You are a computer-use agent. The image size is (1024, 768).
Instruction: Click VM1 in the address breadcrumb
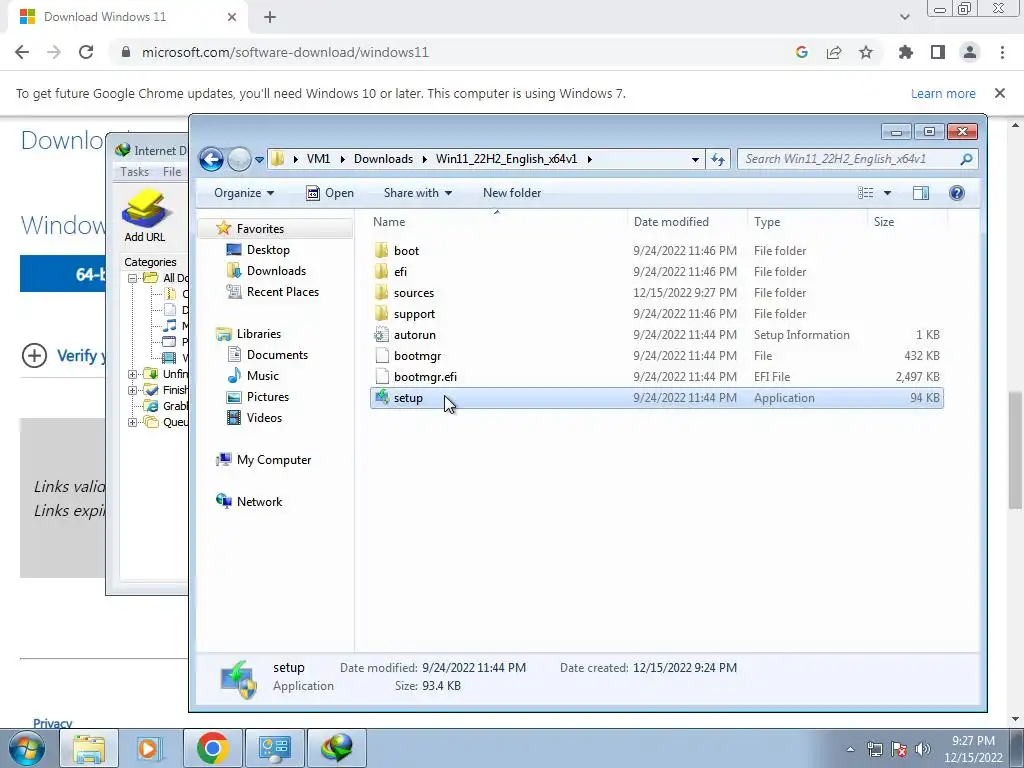(x=318, y=159)
